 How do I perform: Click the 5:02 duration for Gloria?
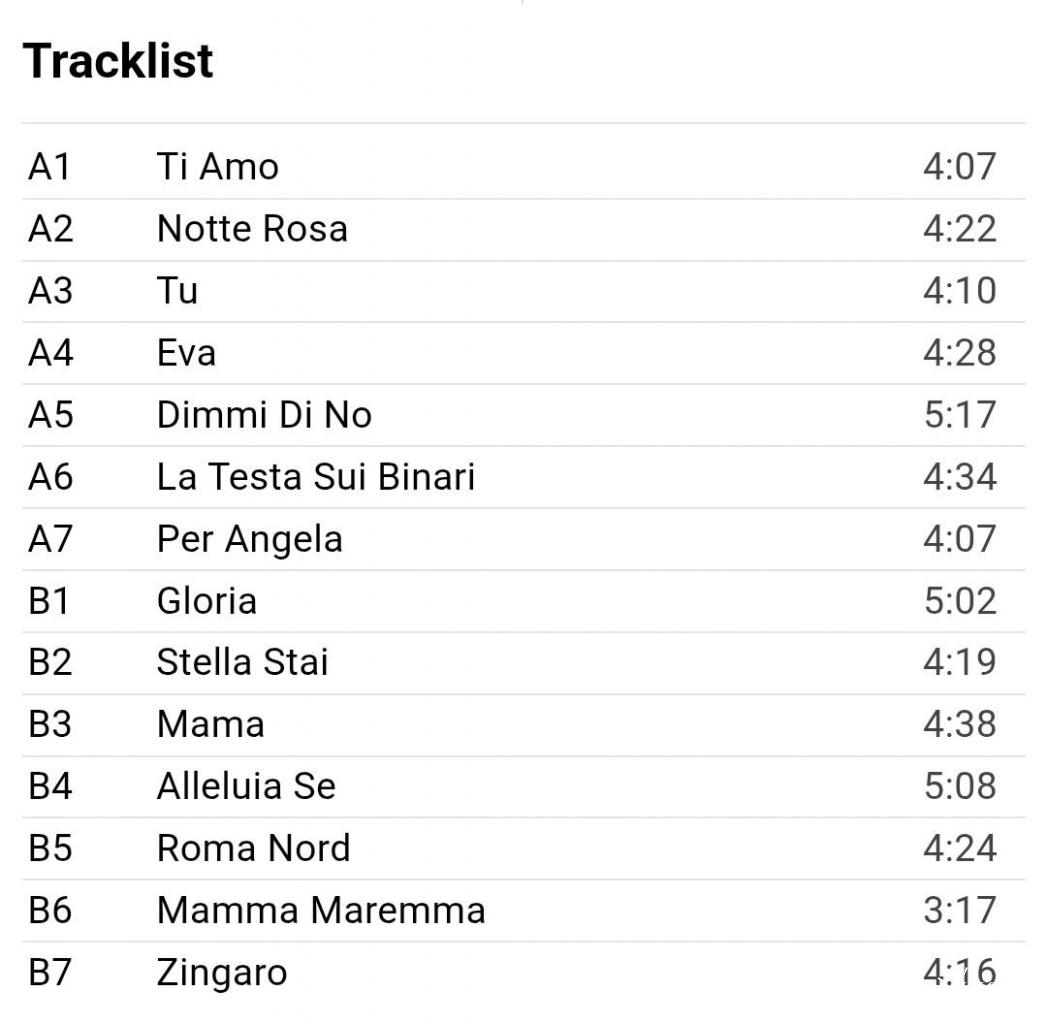point(959,601)
